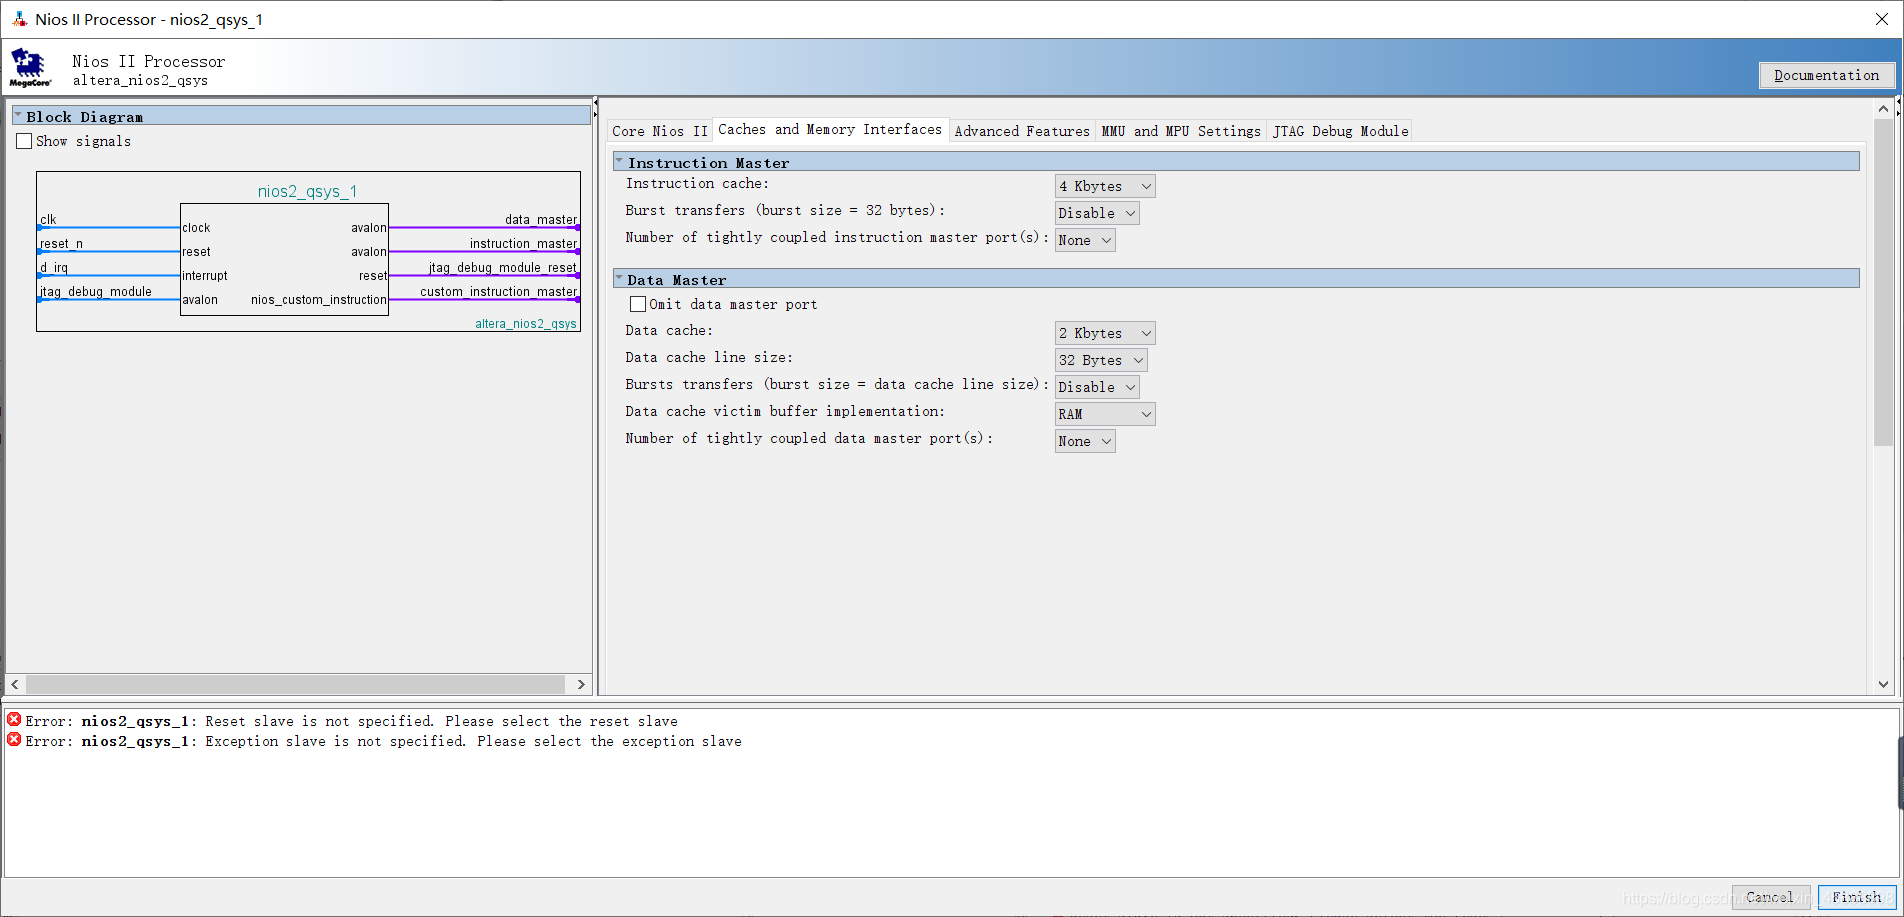Viewport: 1904px width, 917px height.
Task: Click the reset_n port label
Action: (61, 243)
